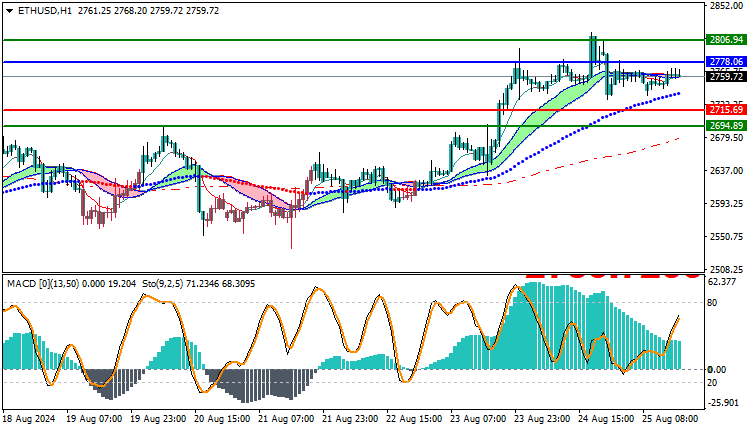Click the 23 Aug 23:00 time label
Viewport: 750px width, 430px height.
[543, 419]
